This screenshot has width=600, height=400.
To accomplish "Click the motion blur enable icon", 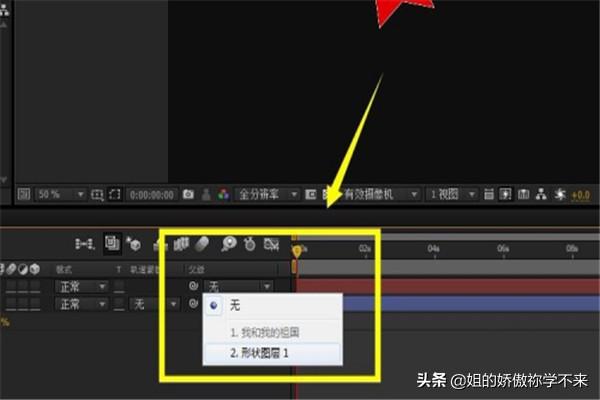I will [x=200, y=243].
